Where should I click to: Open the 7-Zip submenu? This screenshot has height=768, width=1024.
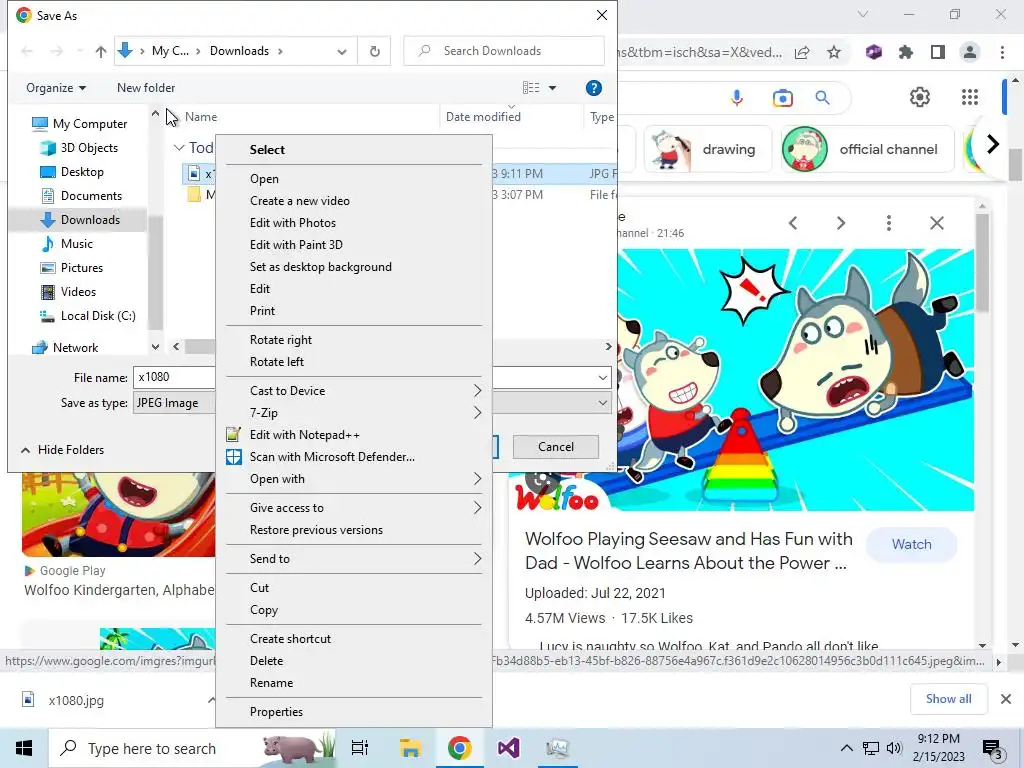pos(353,413)
